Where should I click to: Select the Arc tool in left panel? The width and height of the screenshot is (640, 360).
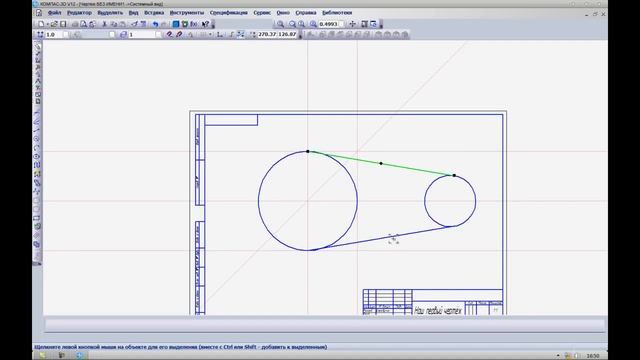pos(37,147)
